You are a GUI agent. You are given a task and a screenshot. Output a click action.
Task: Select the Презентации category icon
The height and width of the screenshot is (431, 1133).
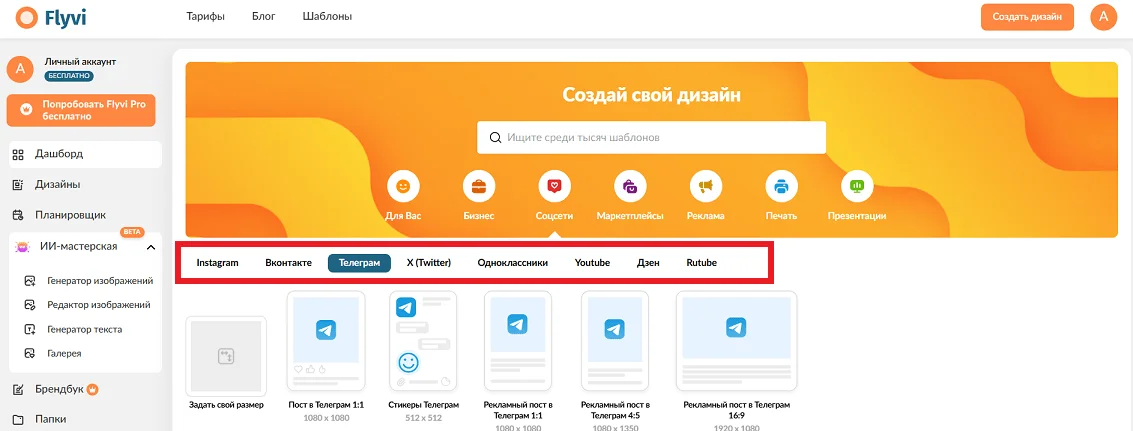pyautogui.click(x=857, y=187)
